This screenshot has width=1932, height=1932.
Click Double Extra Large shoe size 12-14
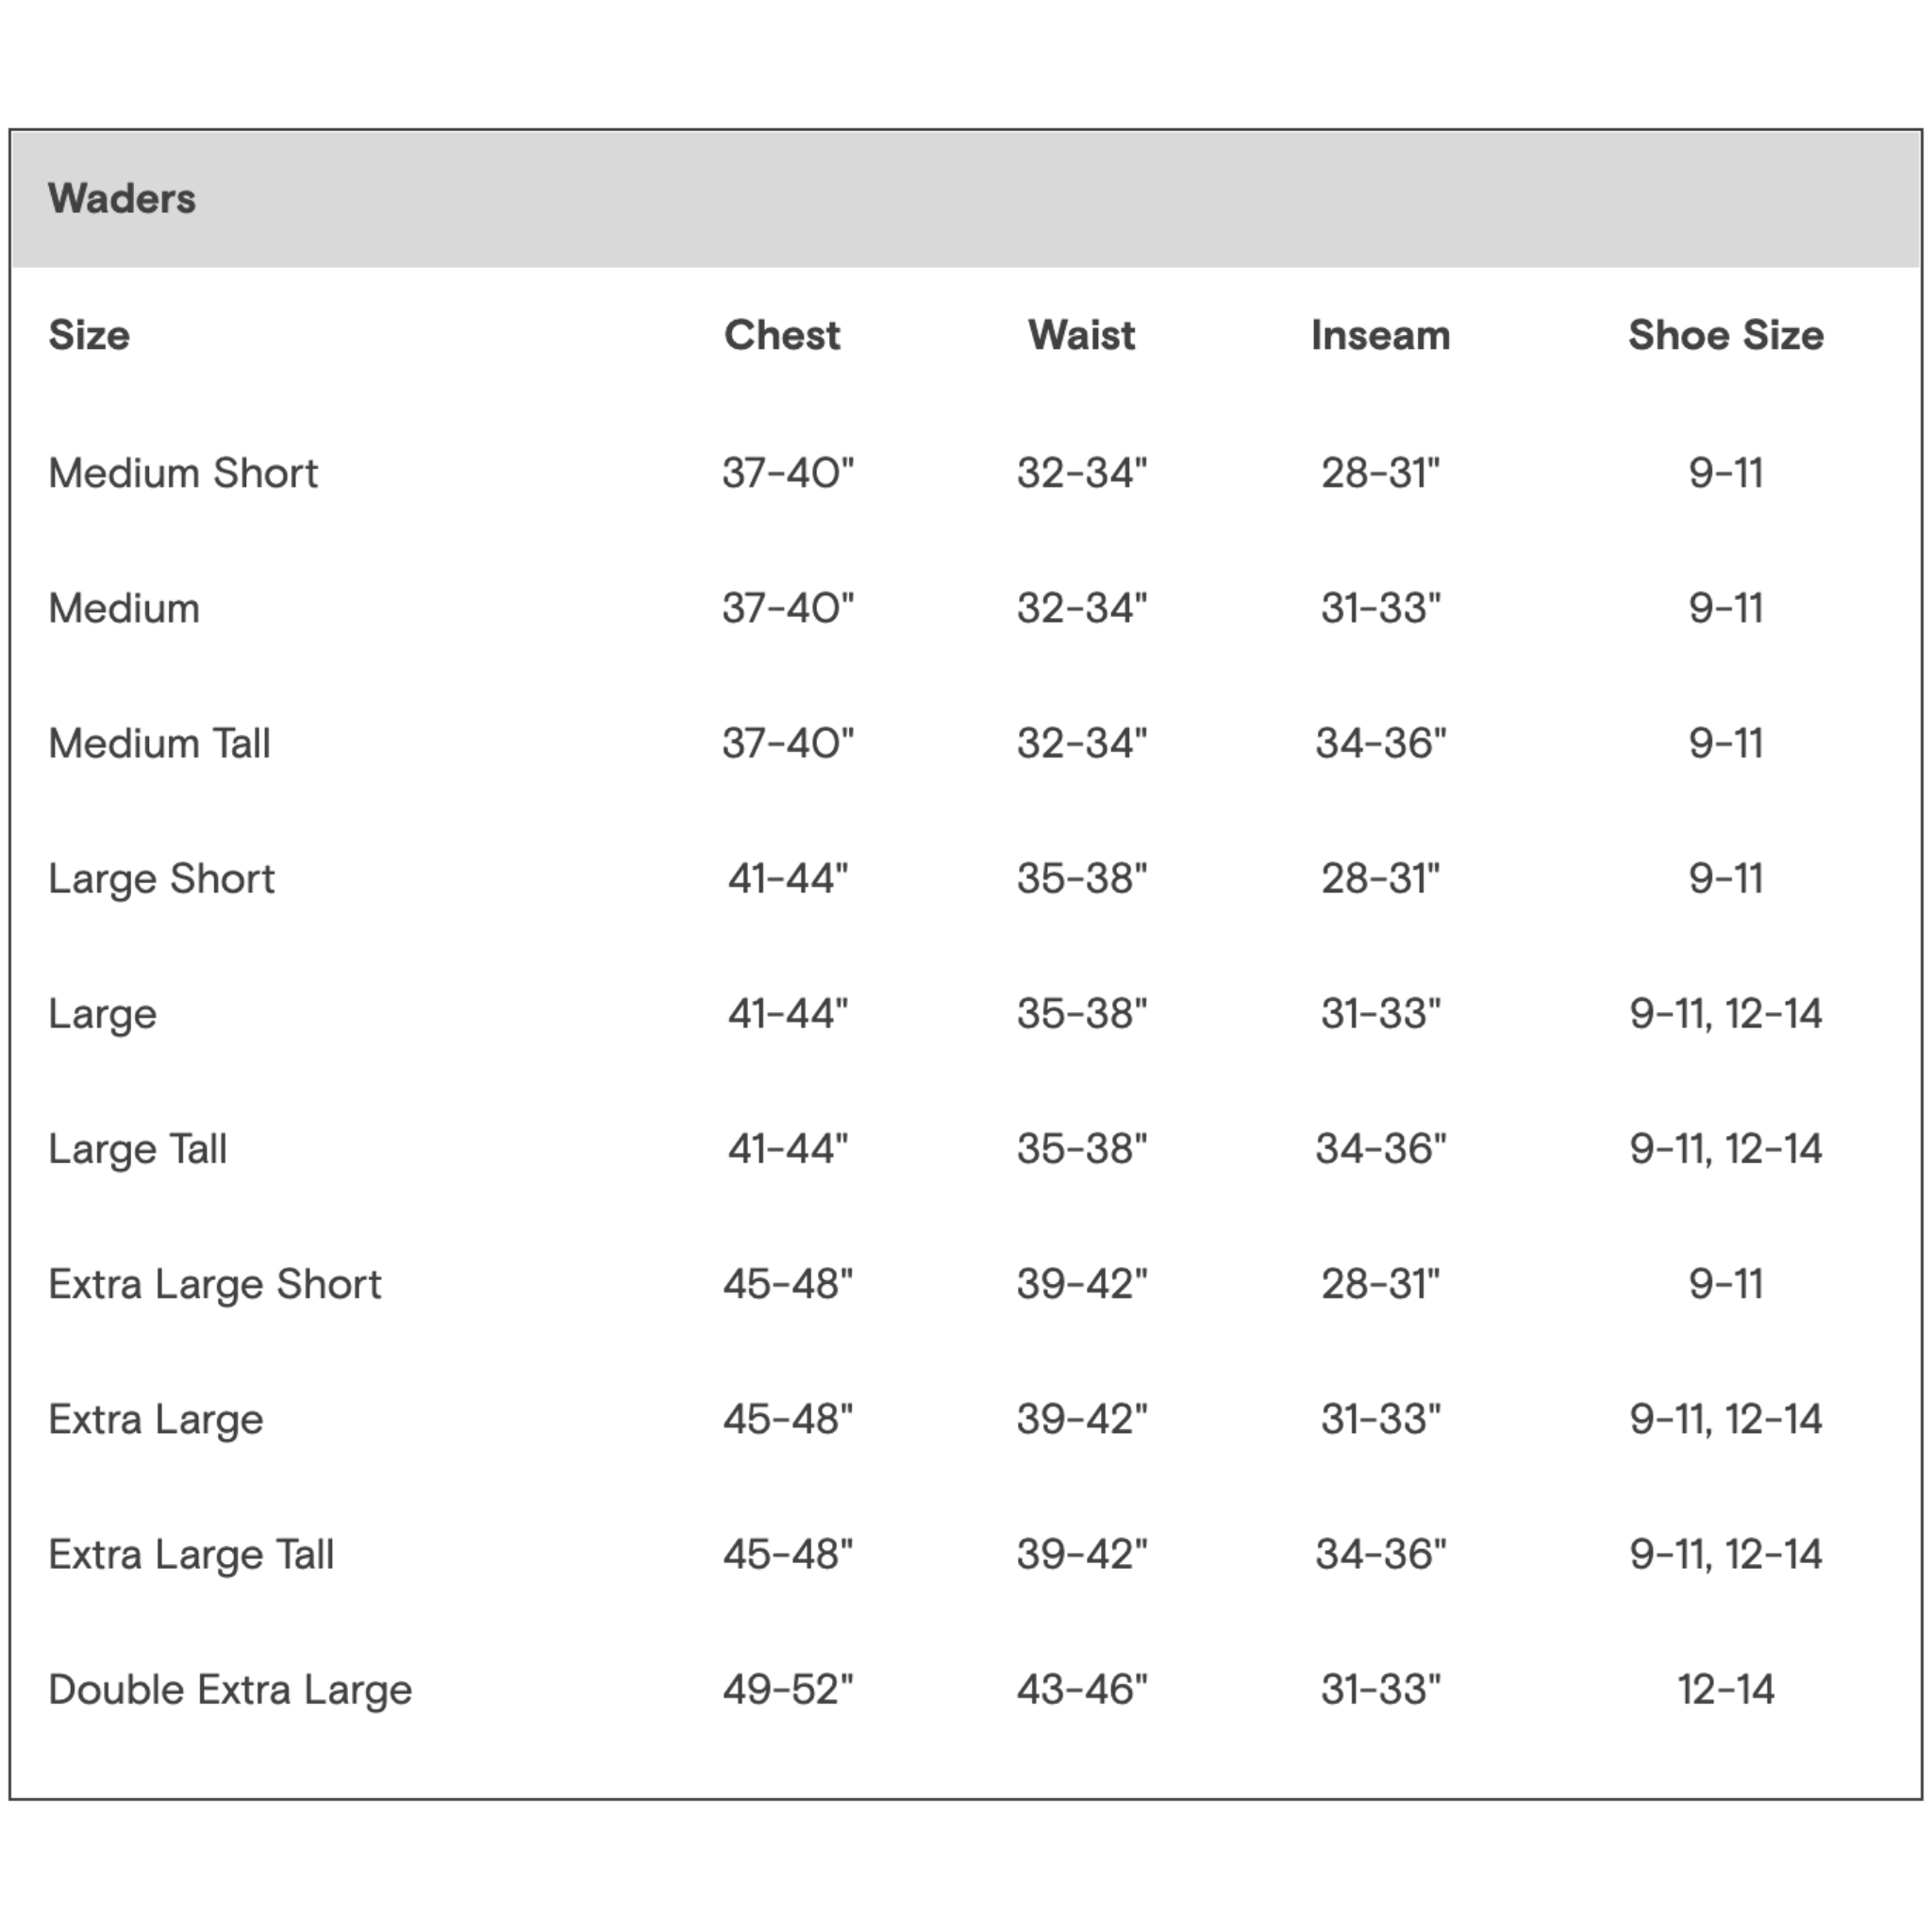[x=1725, y=1689]
